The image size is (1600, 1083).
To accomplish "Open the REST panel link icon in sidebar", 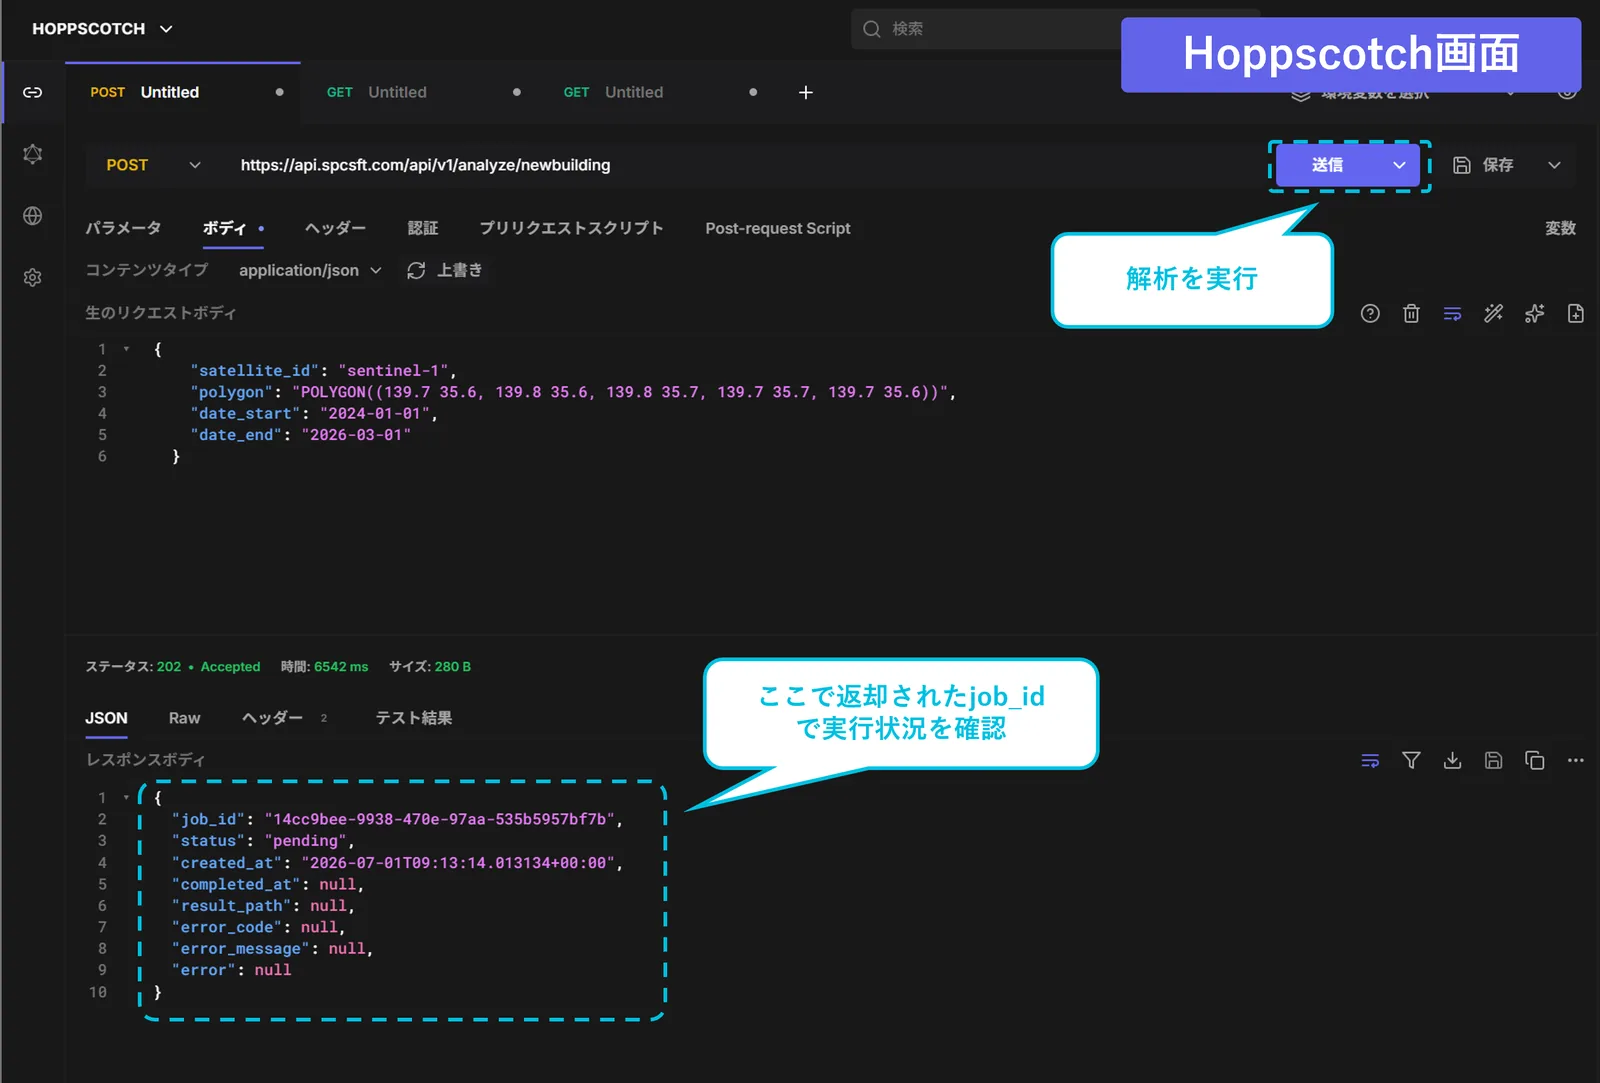I will click(32, 92).
